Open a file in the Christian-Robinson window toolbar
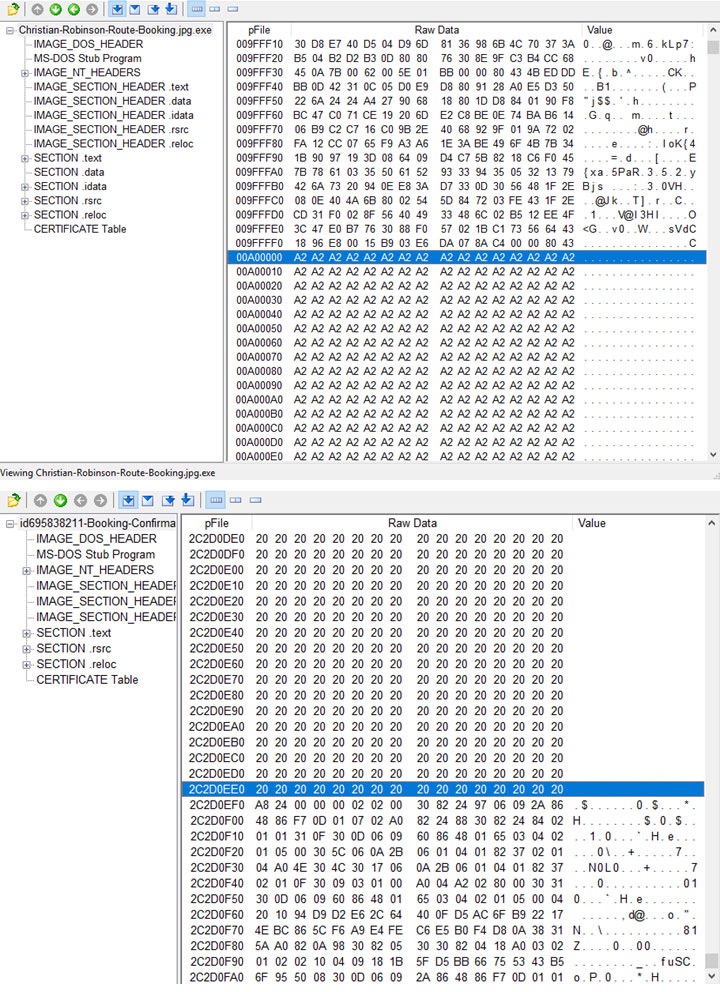The width and height of the screenshot is (720, 992). point(13,9)
